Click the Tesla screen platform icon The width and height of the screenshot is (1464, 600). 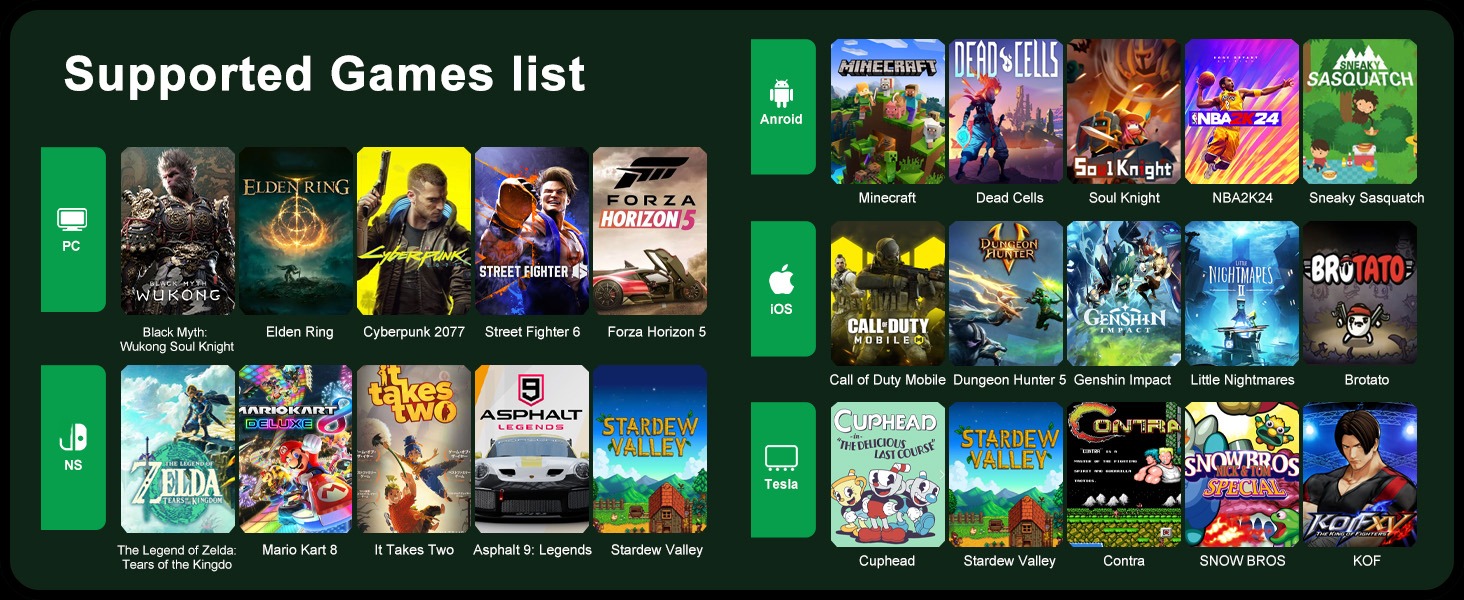(x=781, y=458)
